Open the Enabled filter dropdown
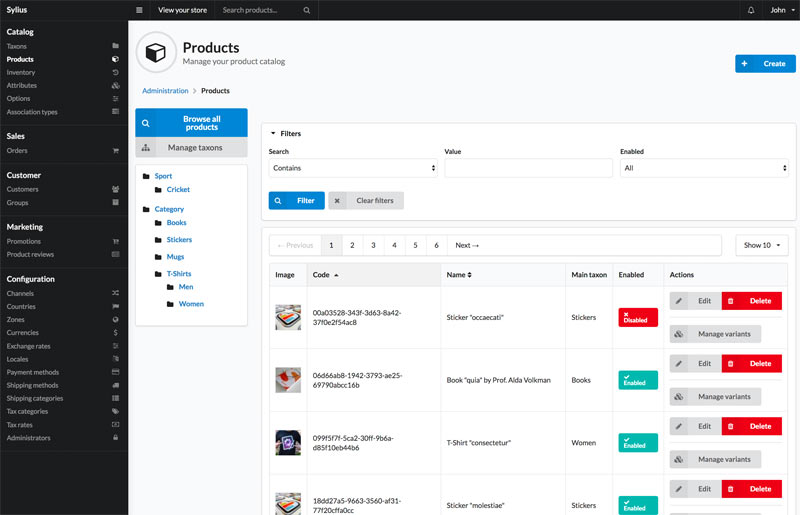The width and height of the screenshot is (800, 515). [x=705, y=168]
